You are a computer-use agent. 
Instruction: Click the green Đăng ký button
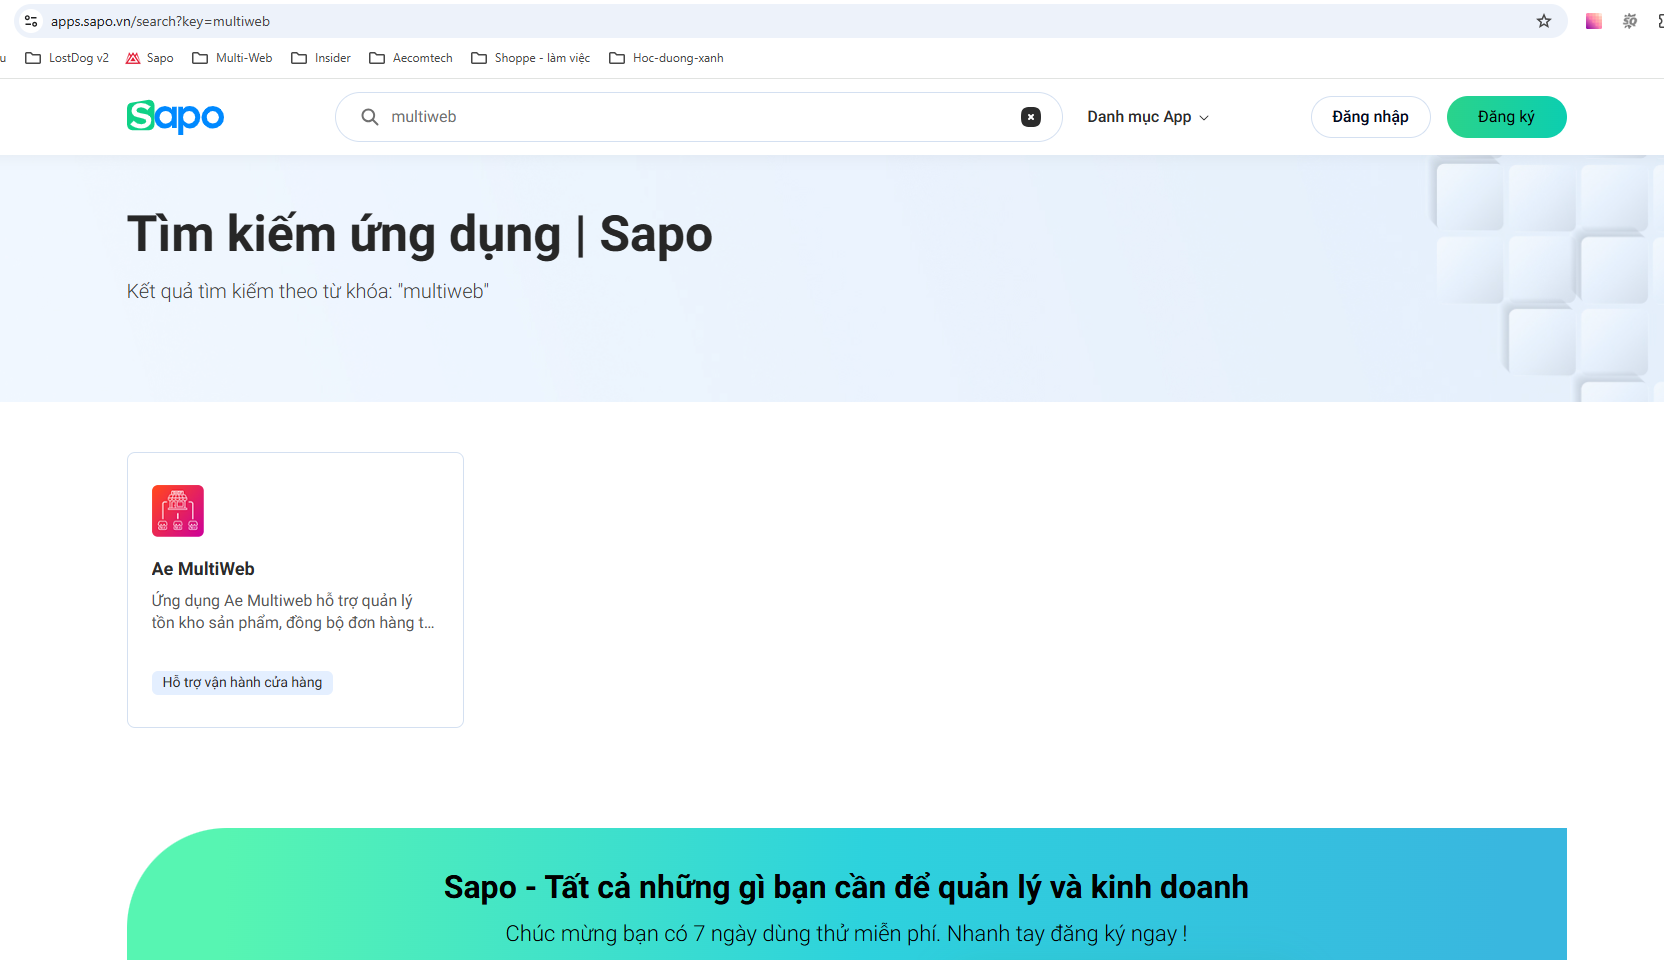1506,117
